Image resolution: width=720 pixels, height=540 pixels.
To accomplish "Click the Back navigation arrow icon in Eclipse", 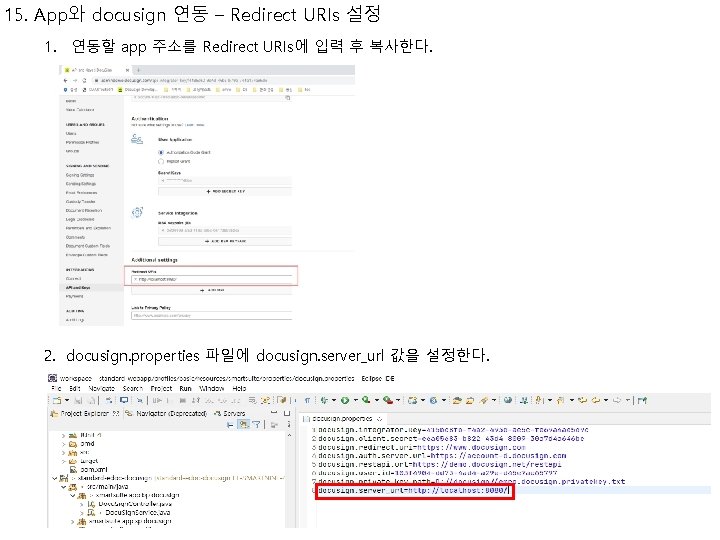I will tap(596, 400).
